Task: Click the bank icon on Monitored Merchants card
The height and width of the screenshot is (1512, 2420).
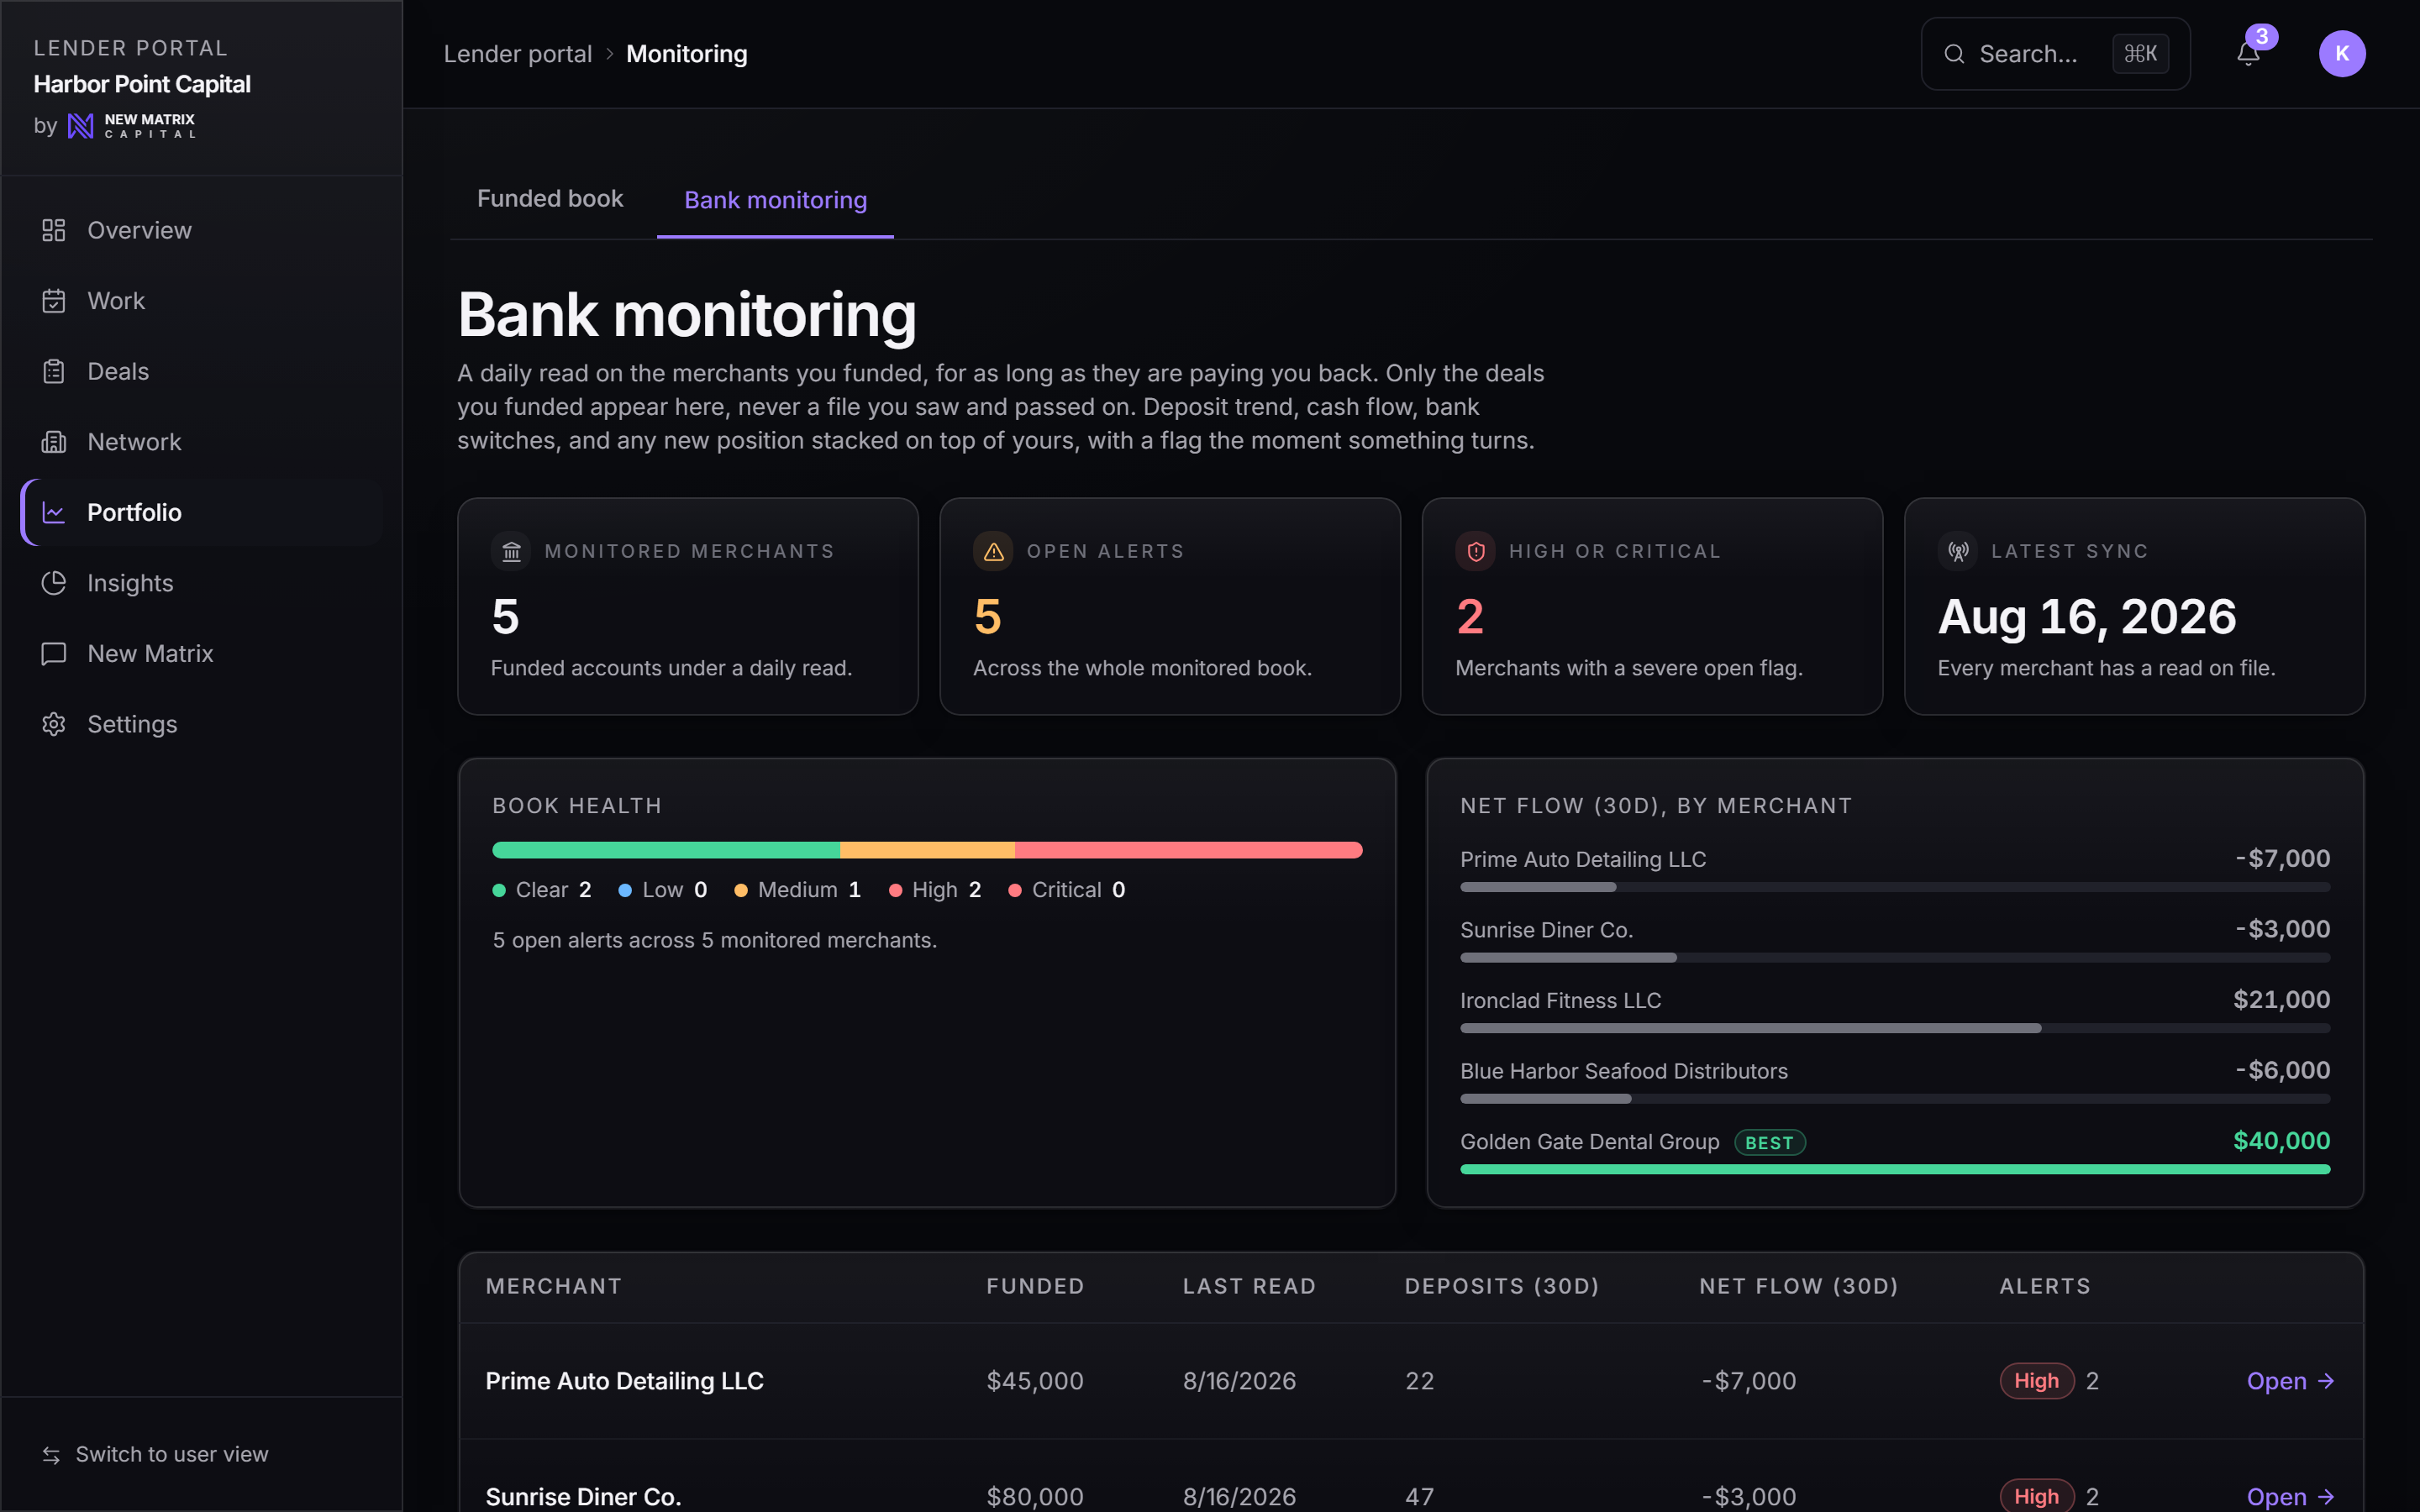Action: [511, 552]
